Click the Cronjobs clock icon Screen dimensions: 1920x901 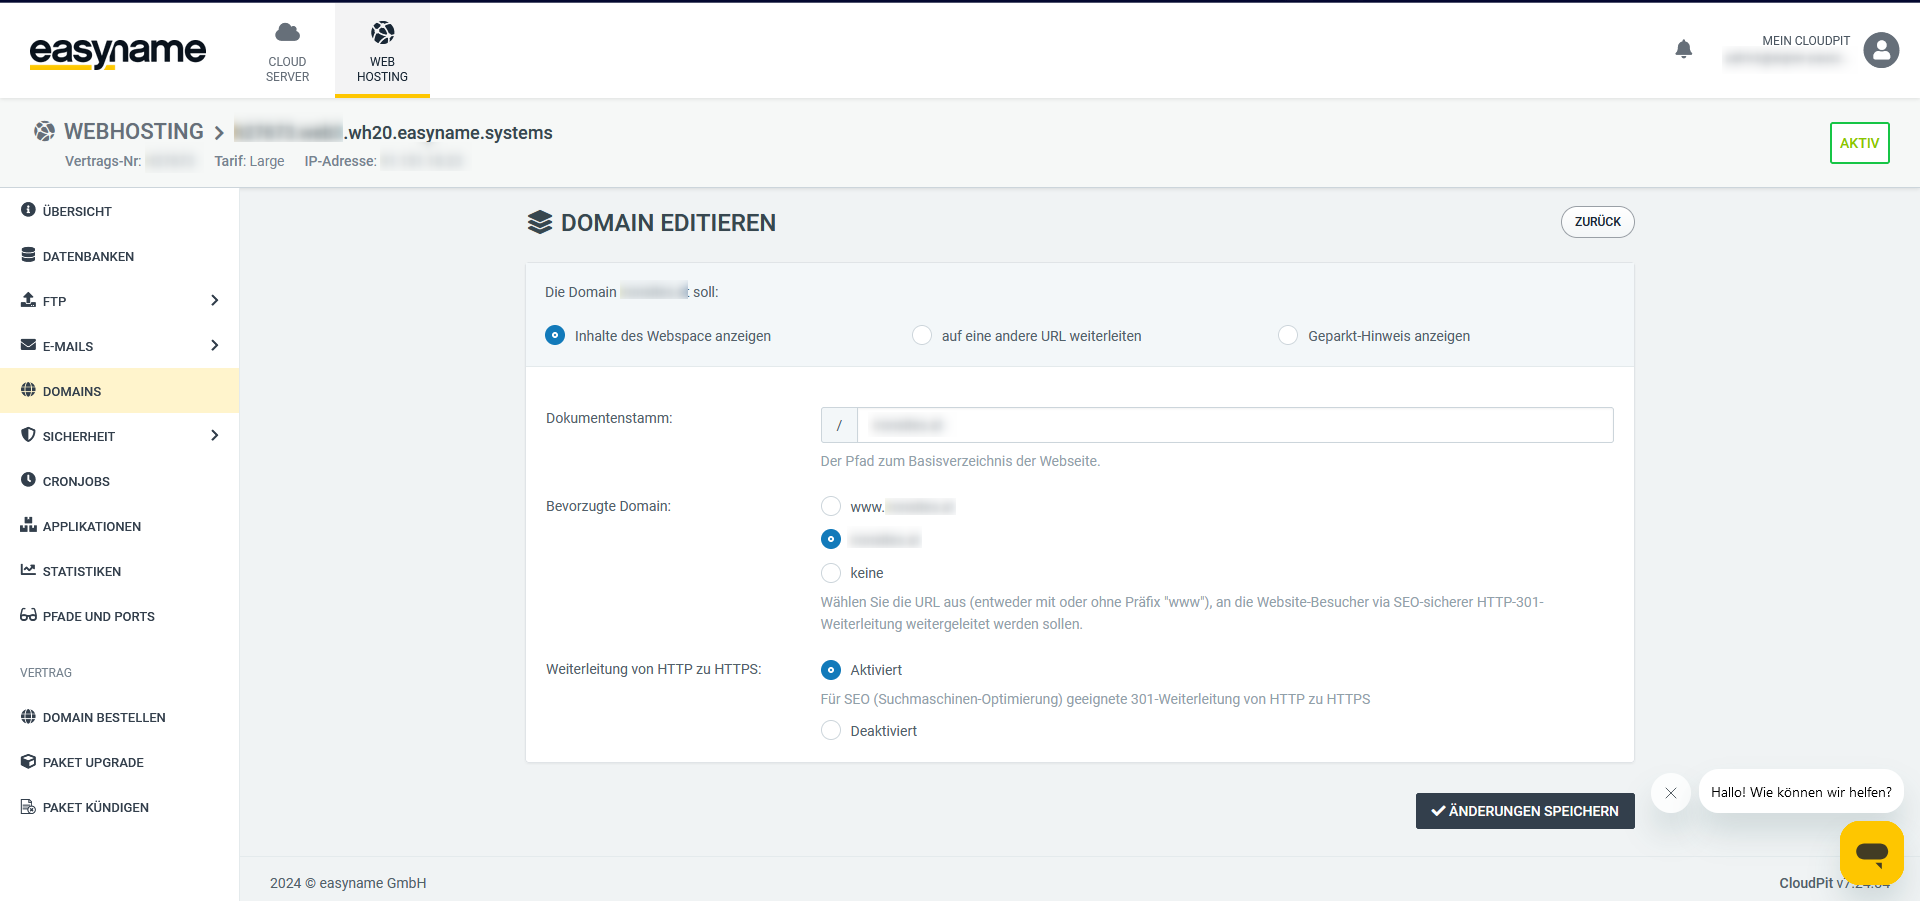pyautogui.click(x=28, y=480)
